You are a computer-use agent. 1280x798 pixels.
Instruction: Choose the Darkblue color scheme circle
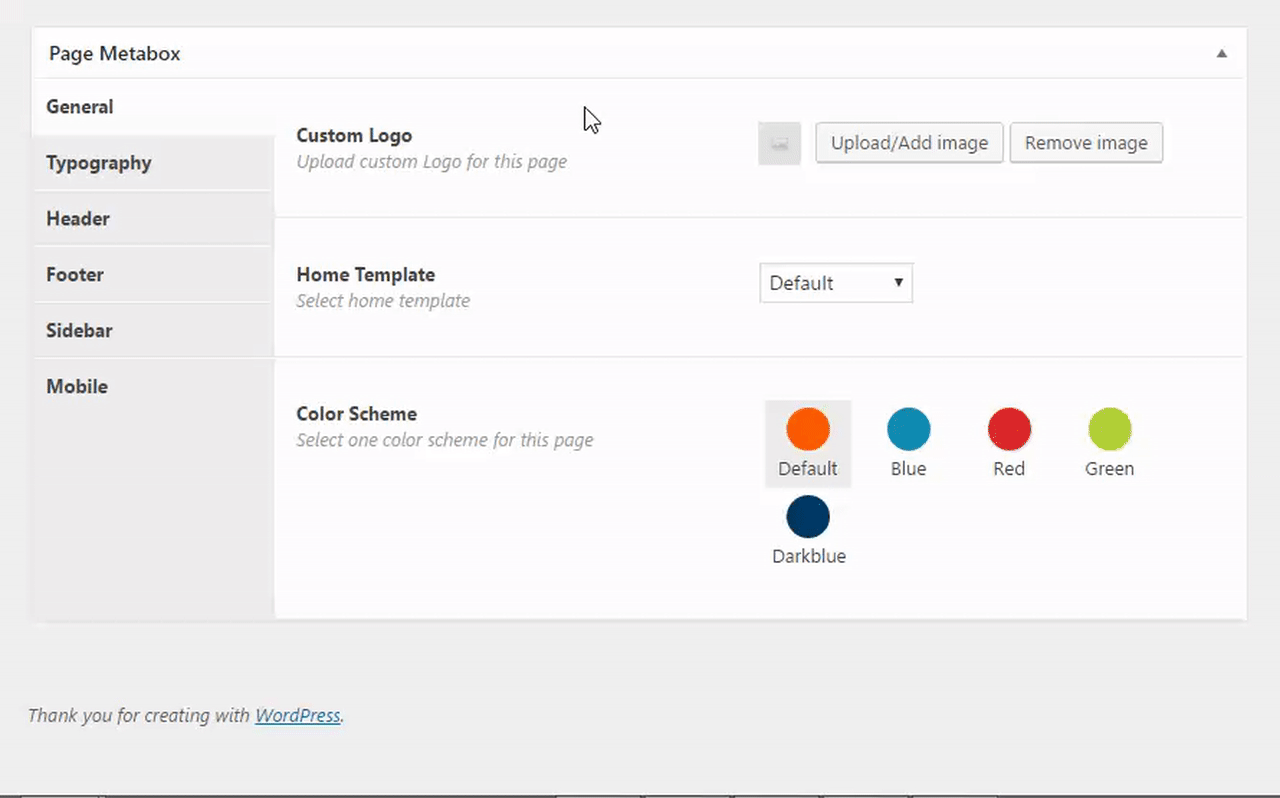808,517
